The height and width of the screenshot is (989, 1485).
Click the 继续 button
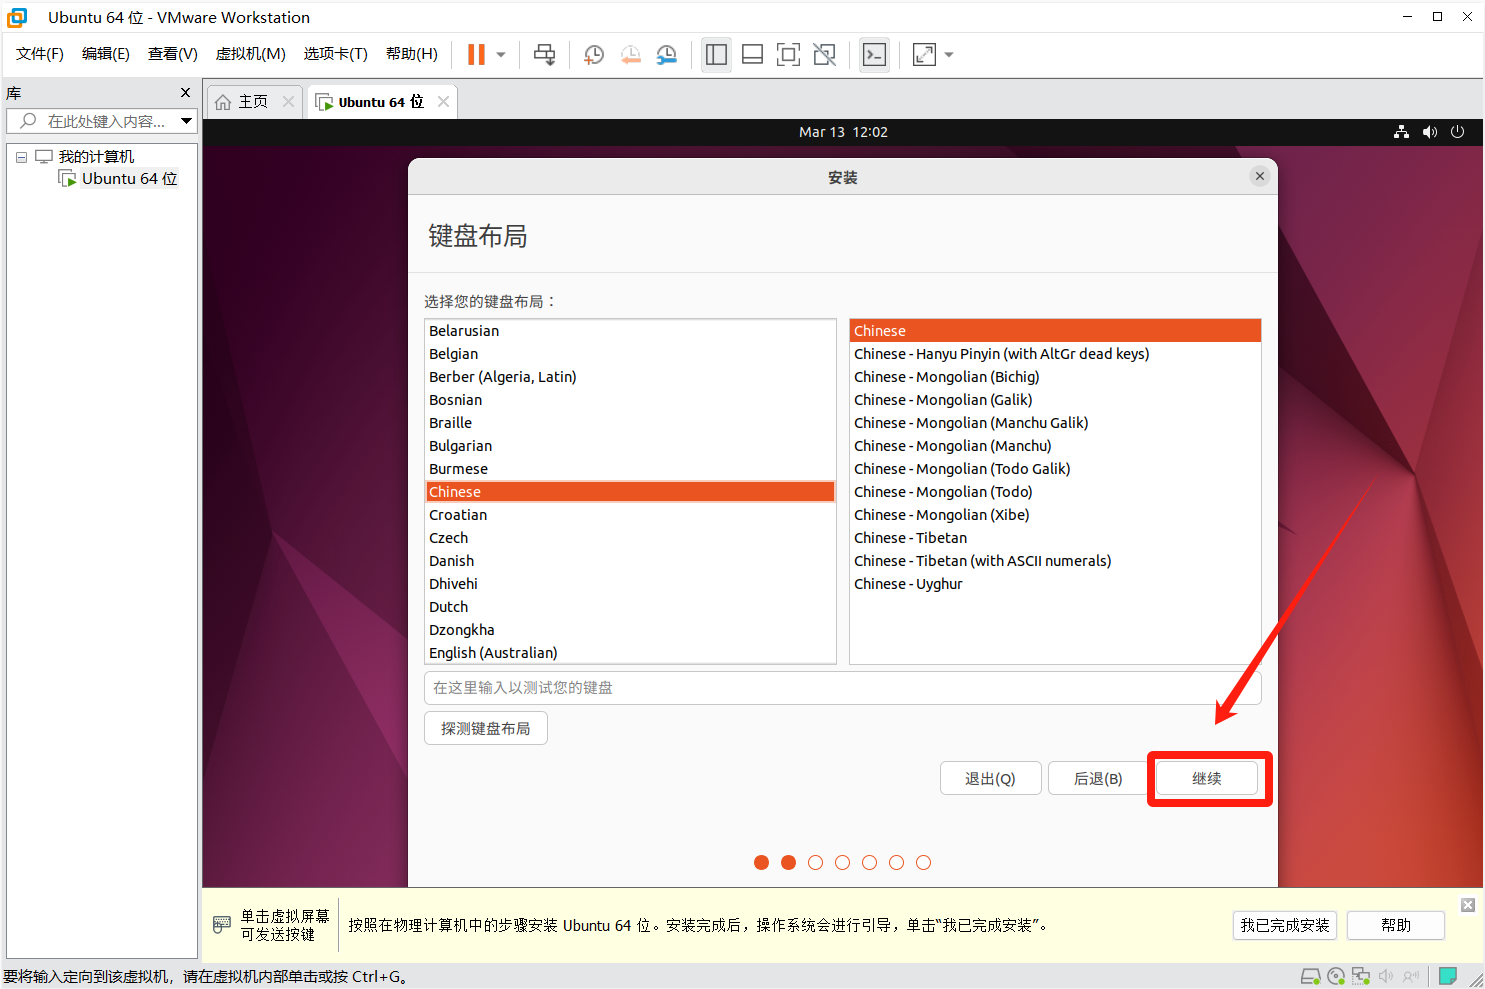point(1207,778)
